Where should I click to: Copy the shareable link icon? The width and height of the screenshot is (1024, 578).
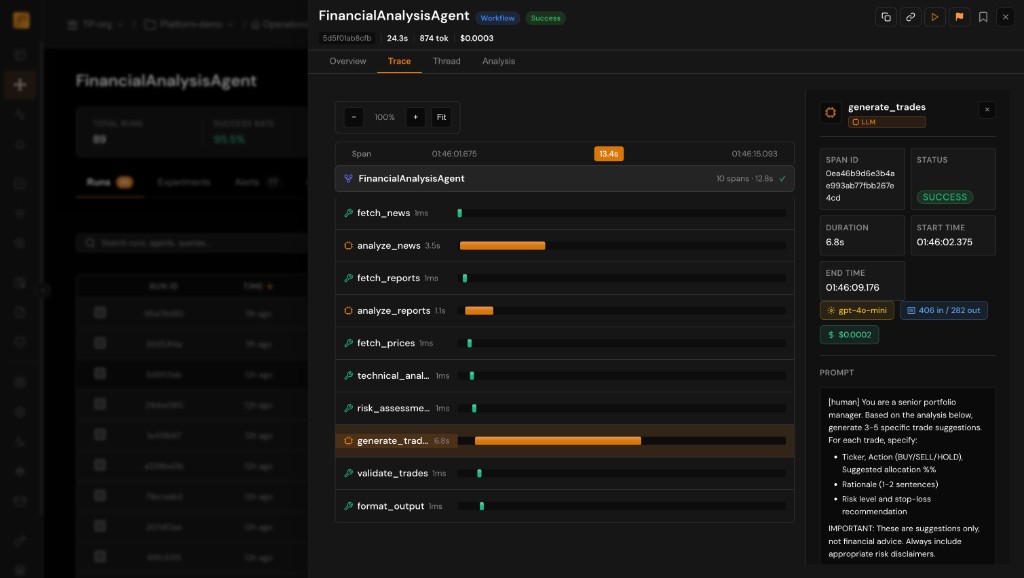pos(910,17)
